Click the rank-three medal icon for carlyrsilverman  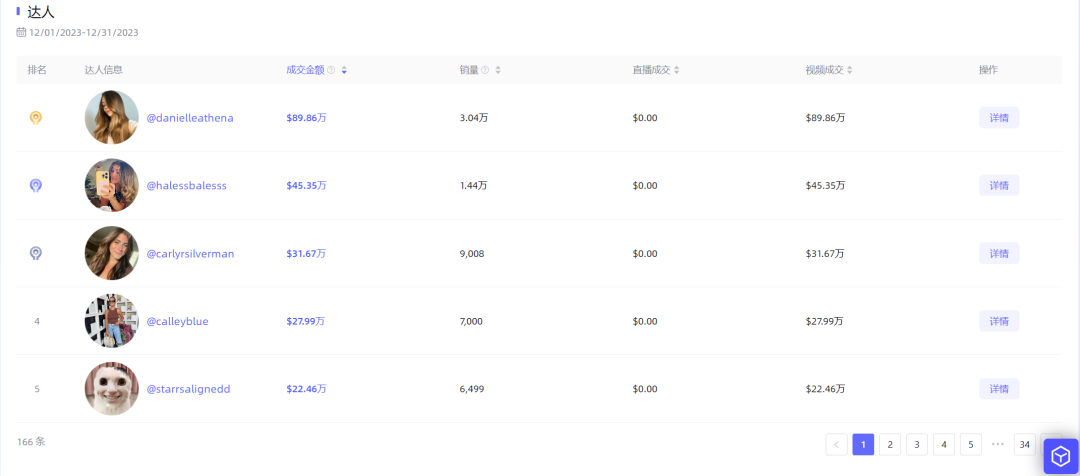coord(36,253)
